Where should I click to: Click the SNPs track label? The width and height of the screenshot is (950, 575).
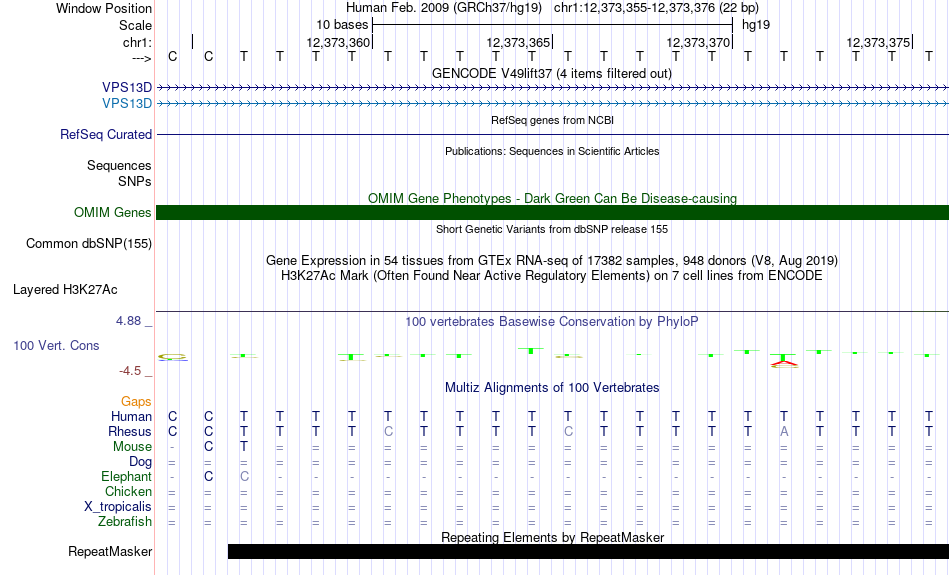tap(135, 181)
